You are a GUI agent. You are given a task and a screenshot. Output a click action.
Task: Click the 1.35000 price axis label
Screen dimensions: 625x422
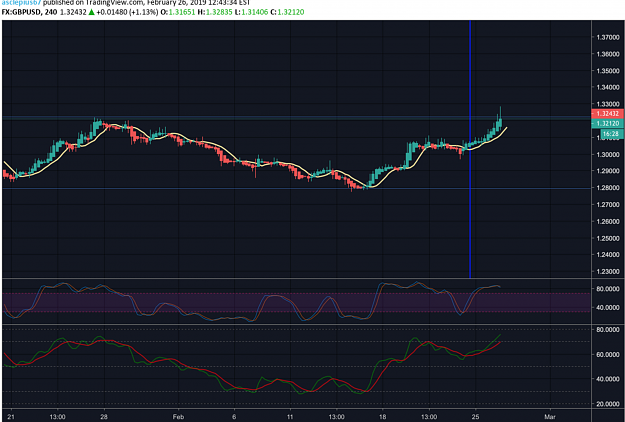click(607, 71)
